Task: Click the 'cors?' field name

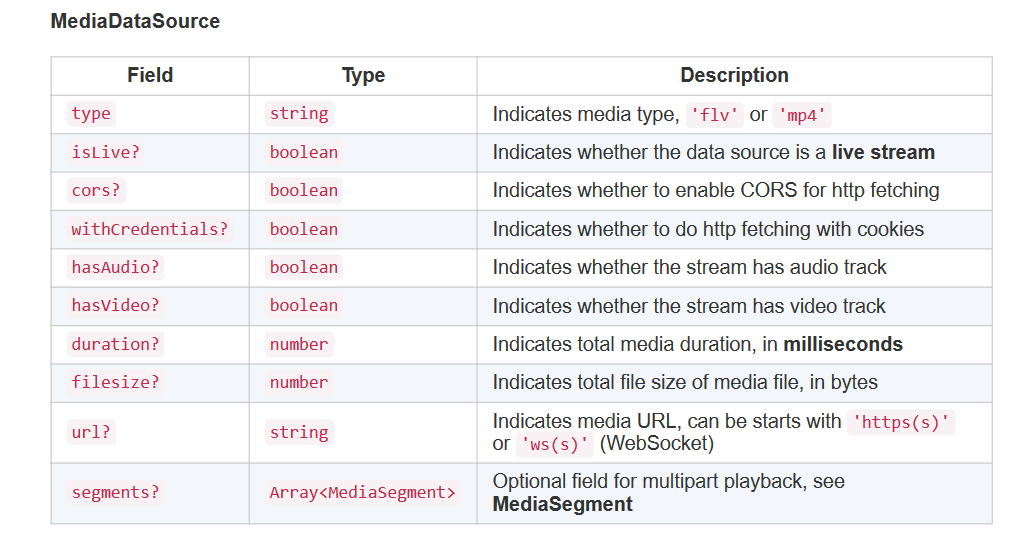Action: coord(95,190)
